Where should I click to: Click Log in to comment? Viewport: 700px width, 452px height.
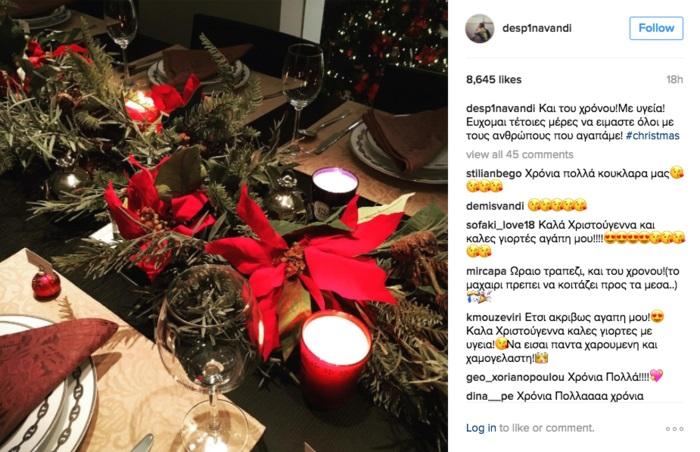click(x=481, y=428)
